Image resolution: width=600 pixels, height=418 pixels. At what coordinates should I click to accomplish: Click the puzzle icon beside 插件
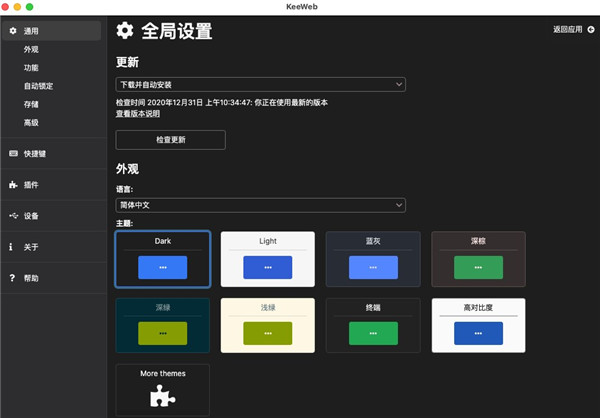click(x=13, y=185)
